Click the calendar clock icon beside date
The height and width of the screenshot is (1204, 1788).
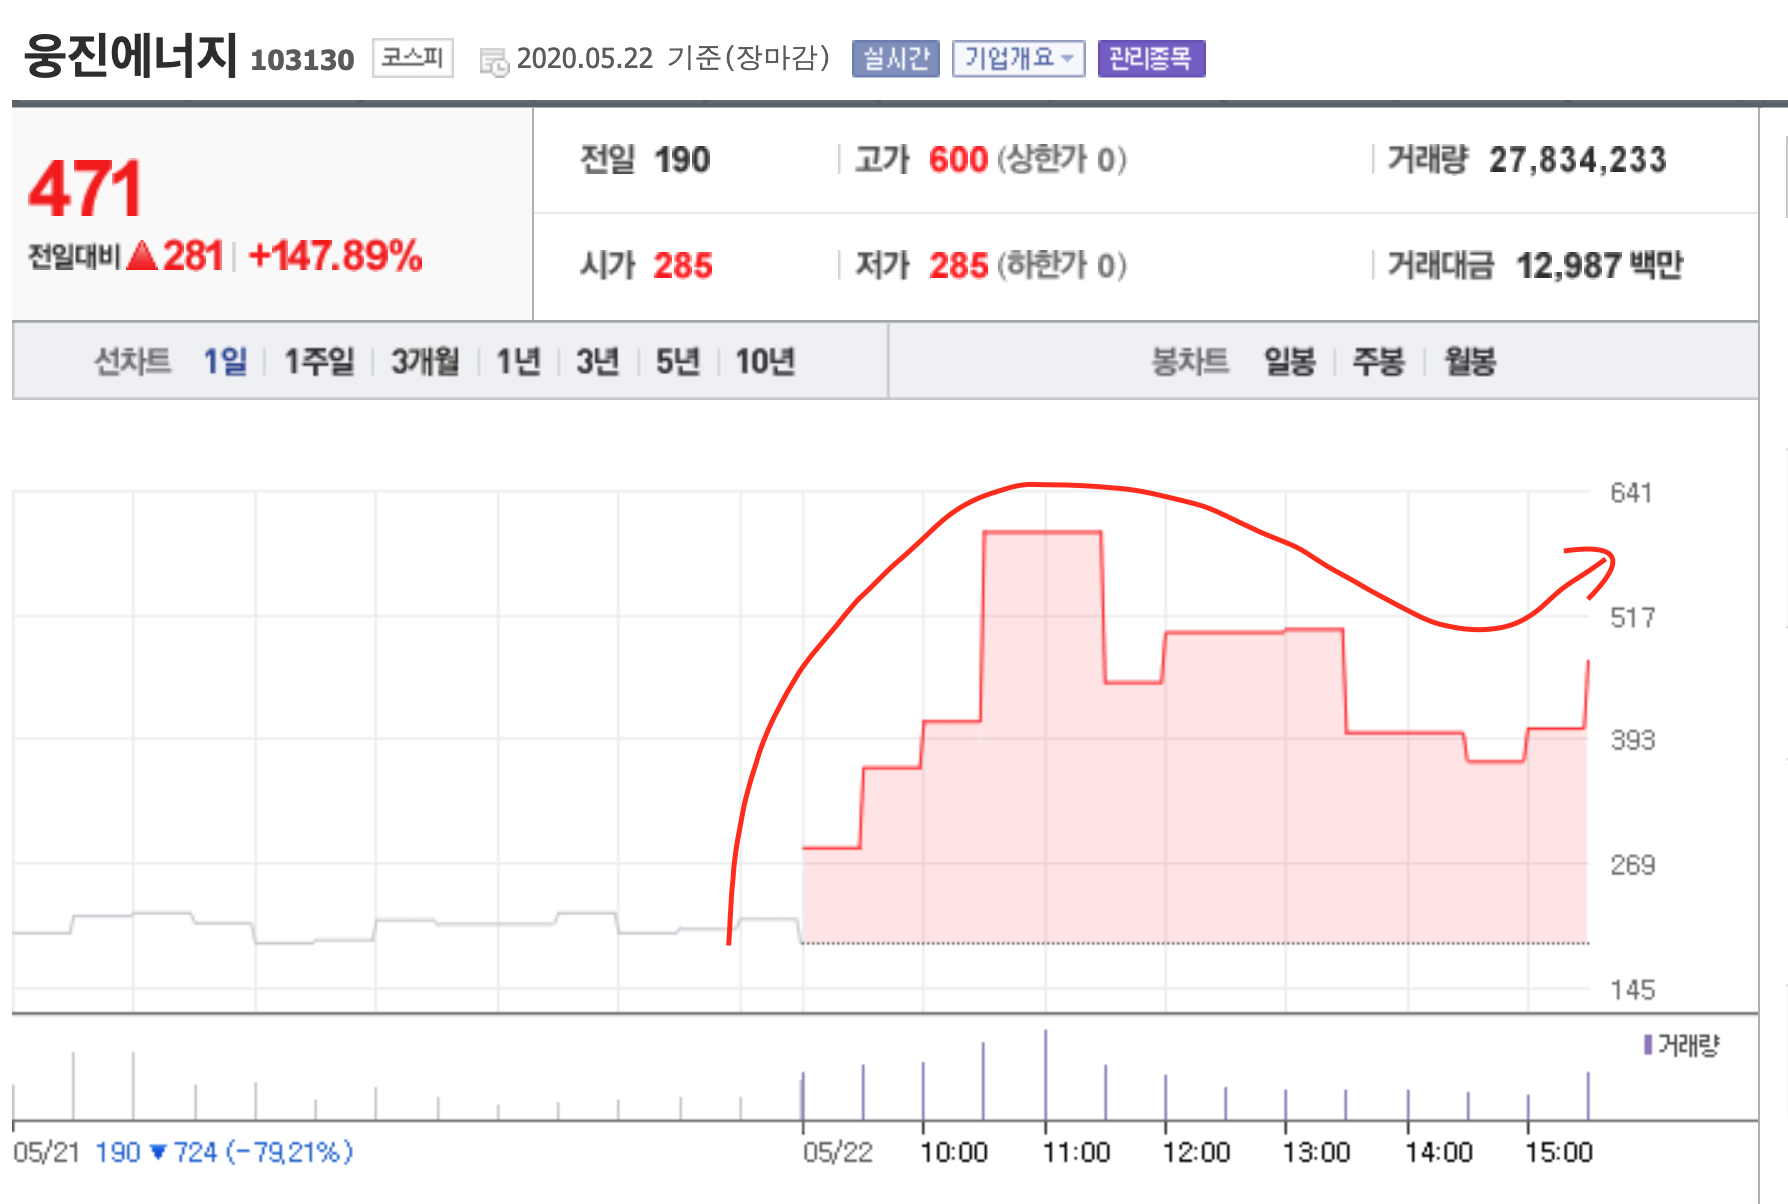[494, 62]
